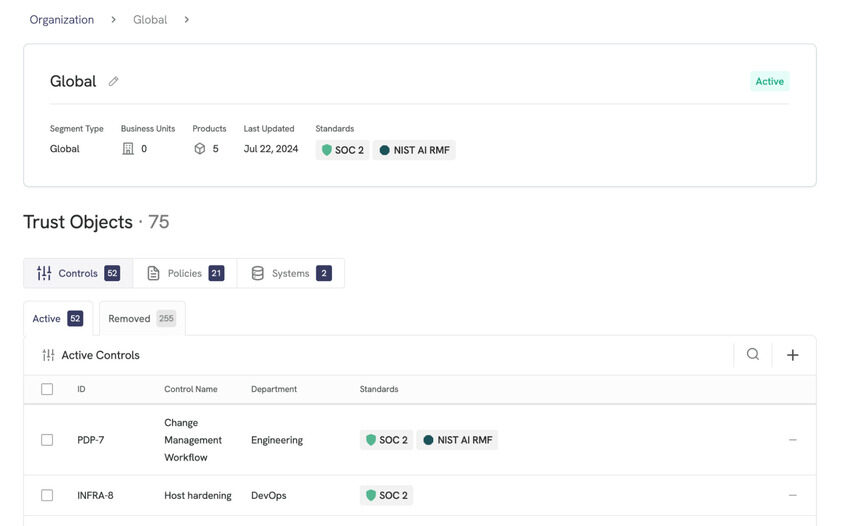Viewport: 850px width, 526px height.
Task: Remove INFRA-8 using its minus icon
Action: click(793, 495)
